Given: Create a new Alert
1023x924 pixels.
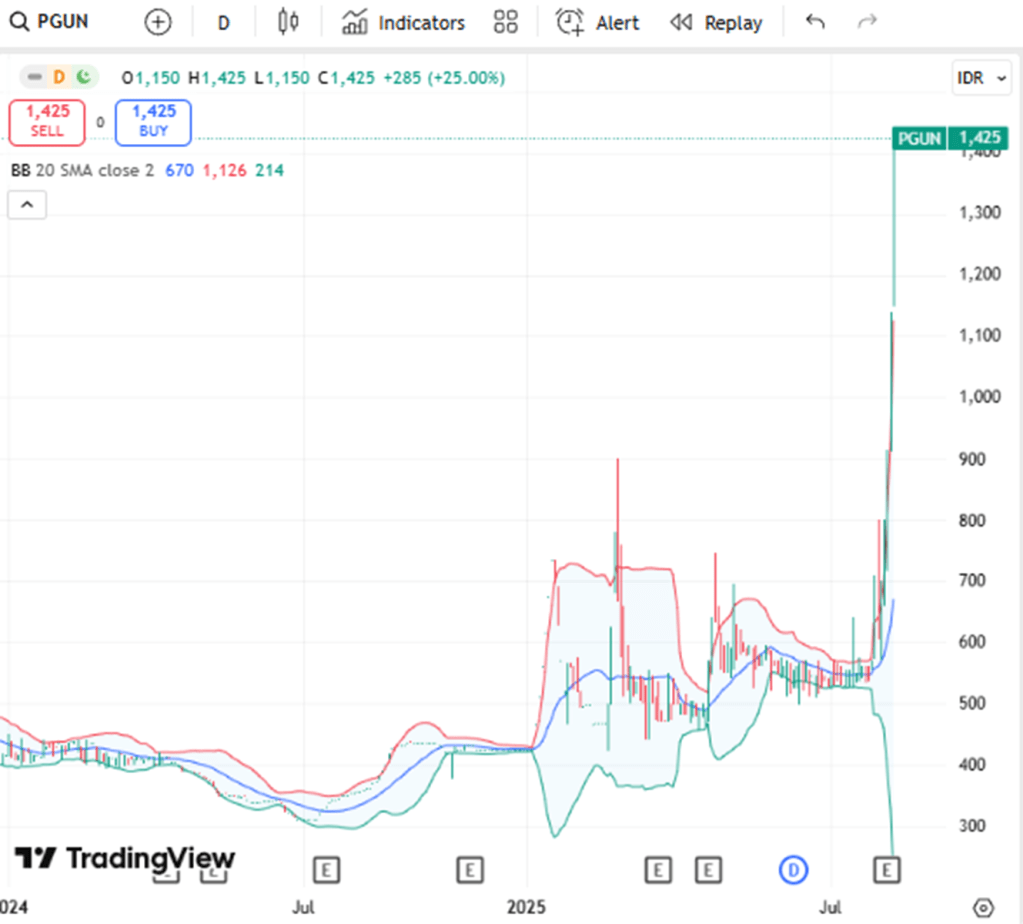Looking at the screenshot, I should pyautogui.click(x=597, y=22).
